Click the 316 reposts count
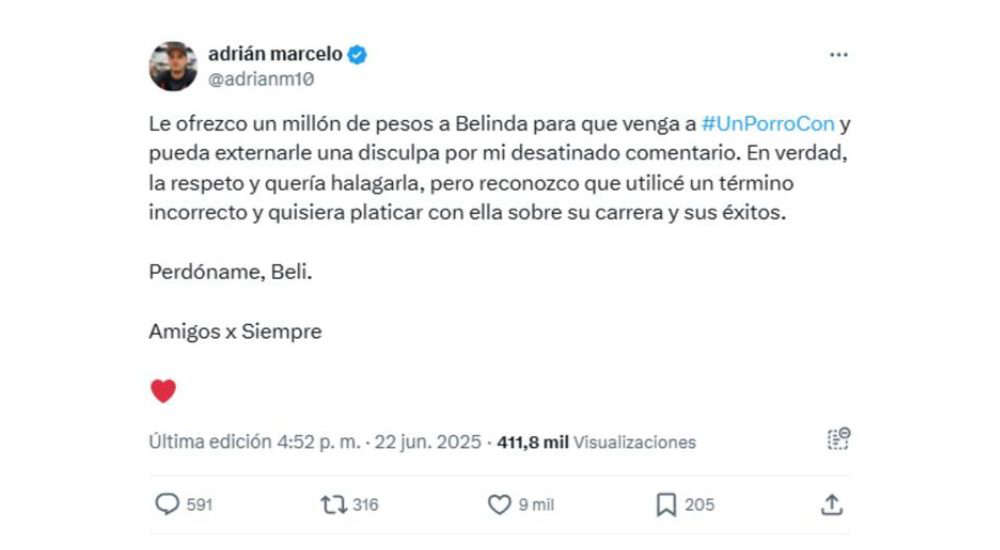 coord(365,505)
